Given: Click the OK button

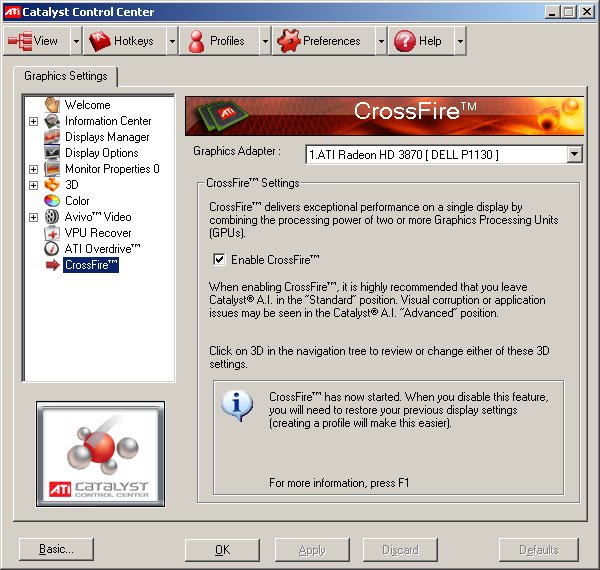Looking at the screenshot, I should [222, 550].
